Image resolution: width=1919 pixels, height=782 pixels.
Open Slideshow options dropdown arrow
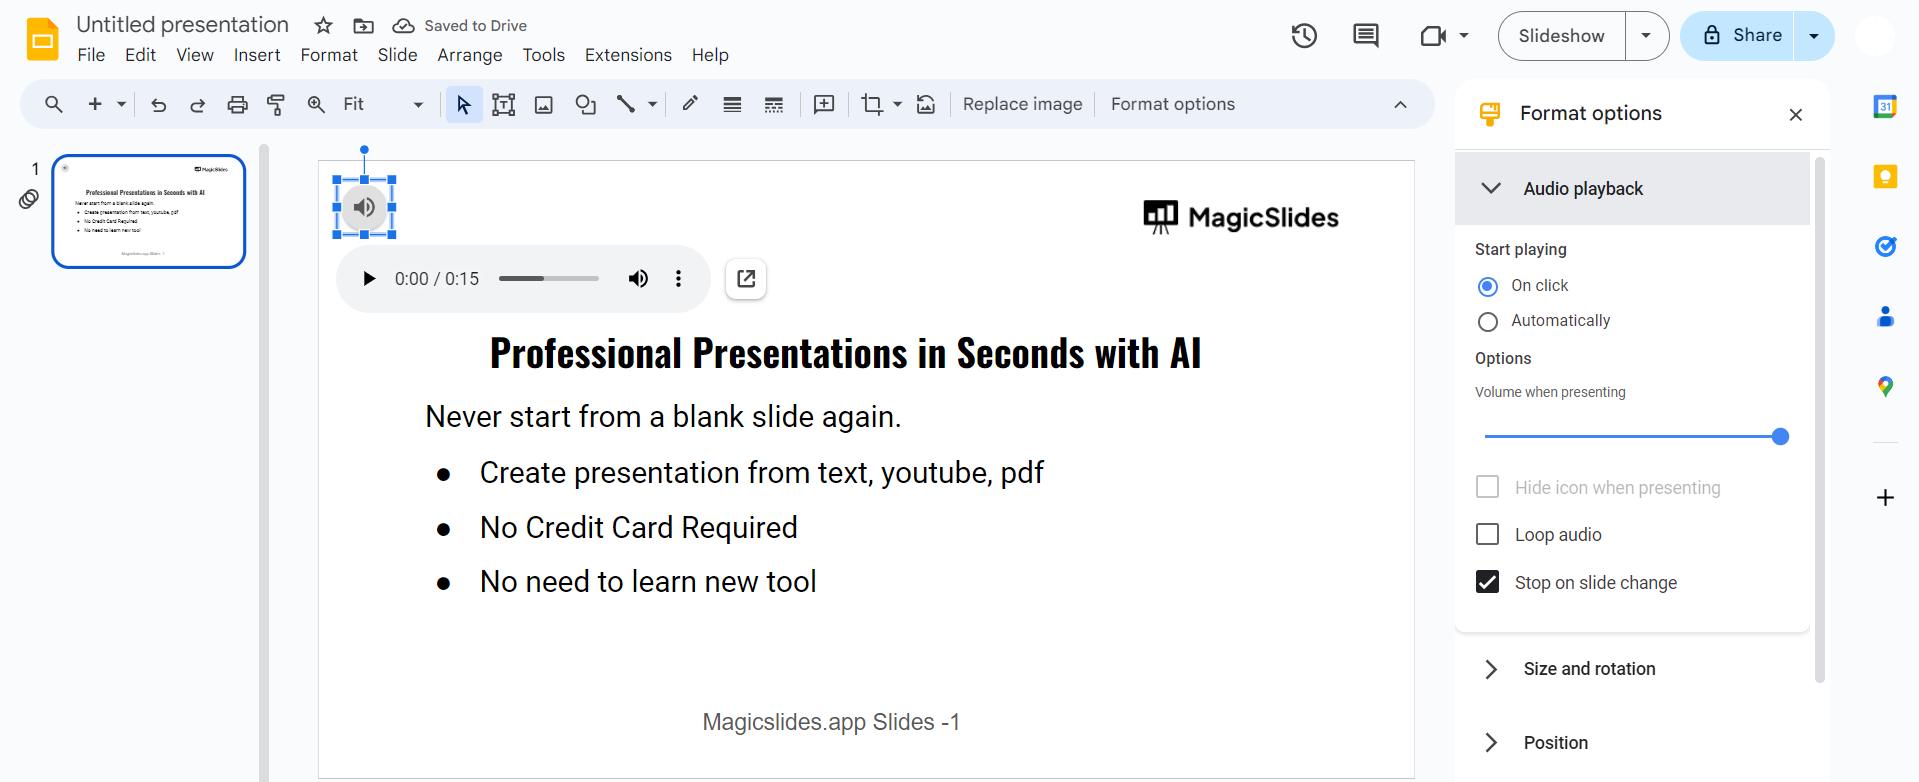pos(1646,36)
